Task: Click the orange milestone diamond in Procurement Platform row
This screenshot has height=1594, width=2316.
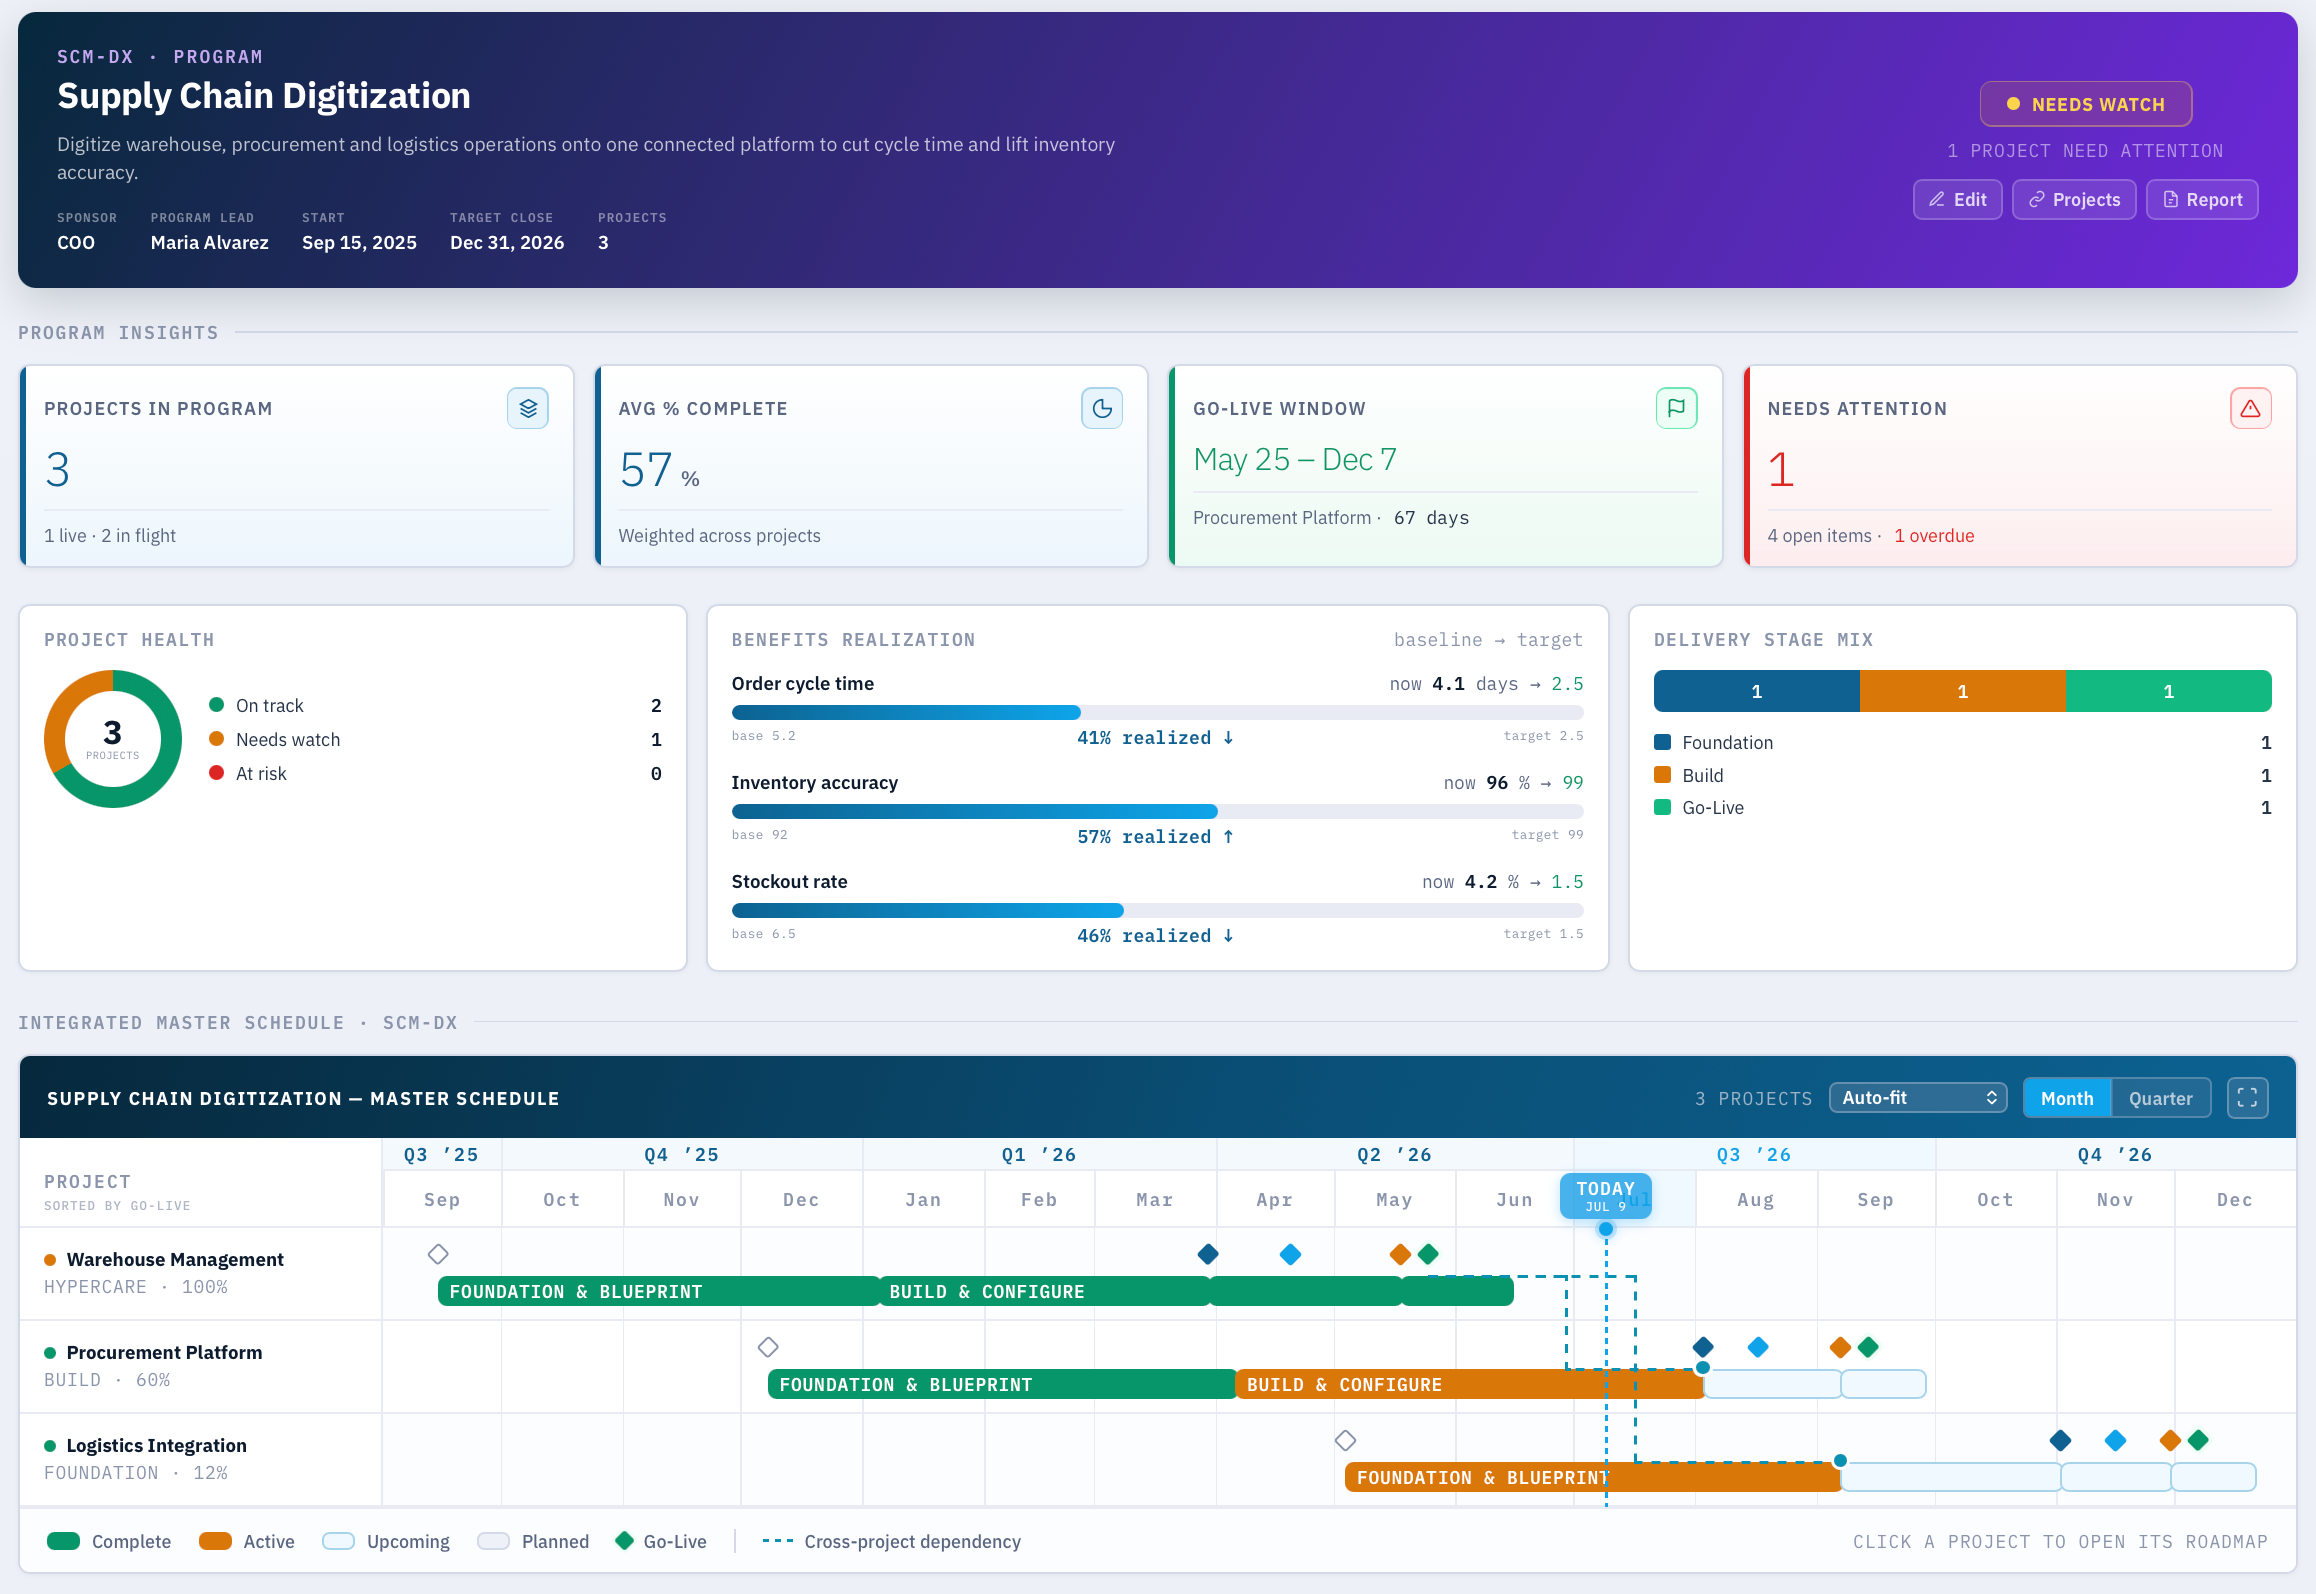Action: point(1840,1347)
